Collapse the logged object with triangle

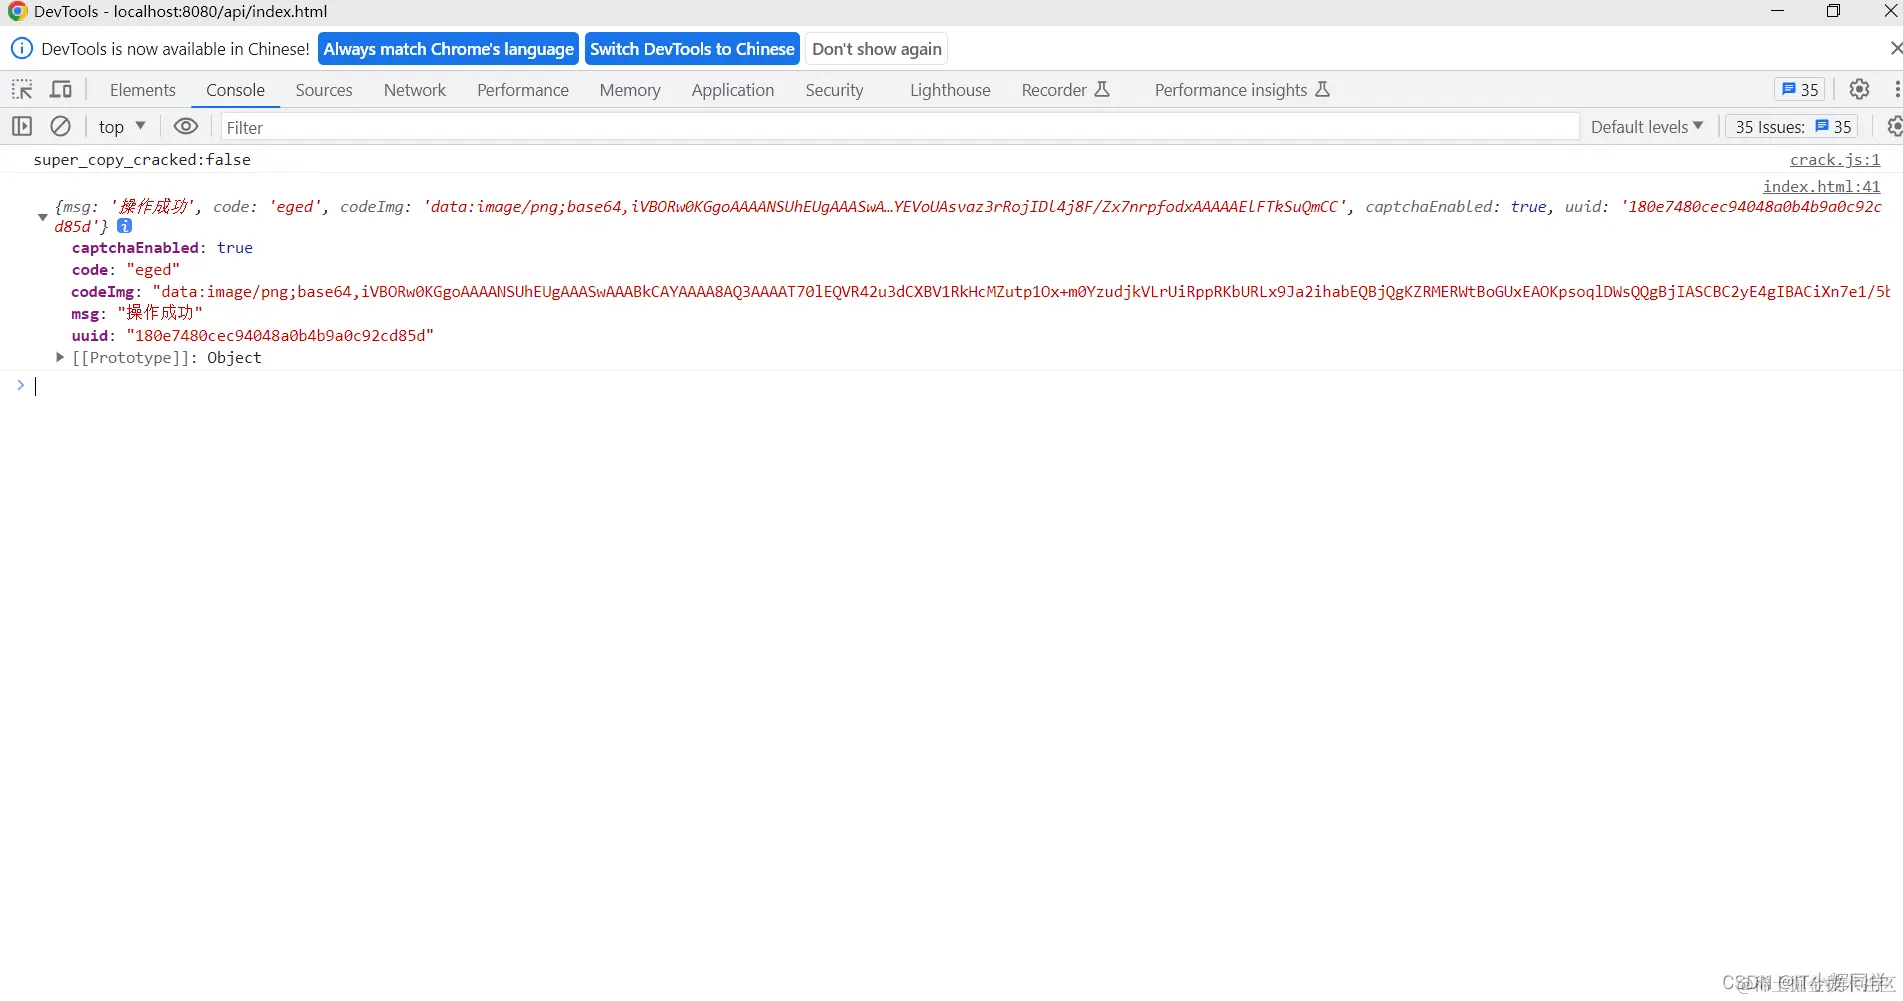coord(43,216)
